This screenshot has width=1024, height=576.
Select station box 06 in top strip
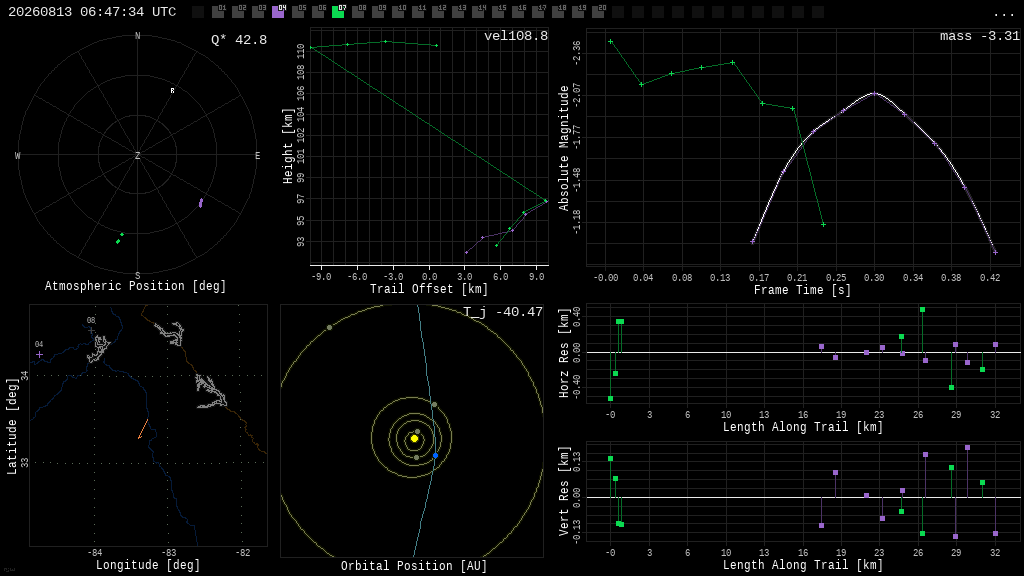(x=318, y=12)
